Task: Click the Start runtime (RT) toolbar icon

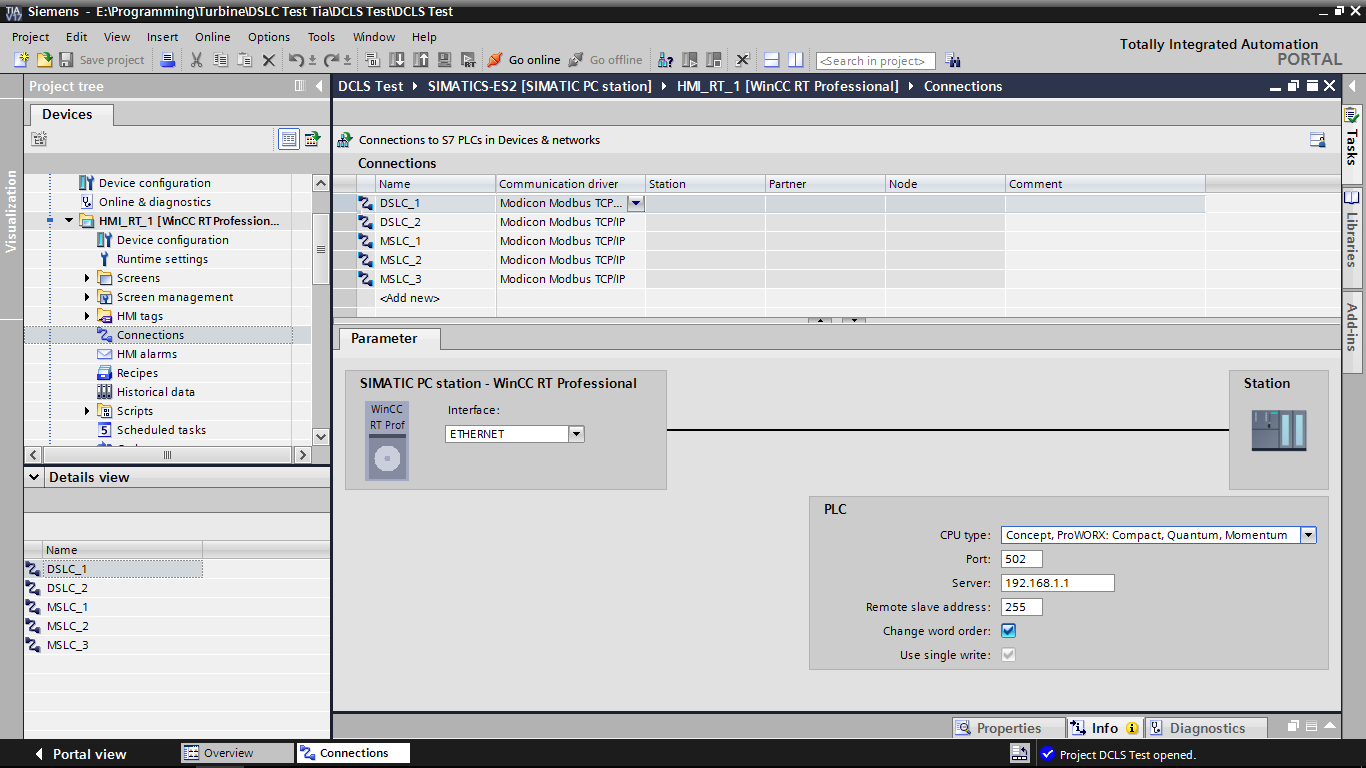Action: pos(466,60)
